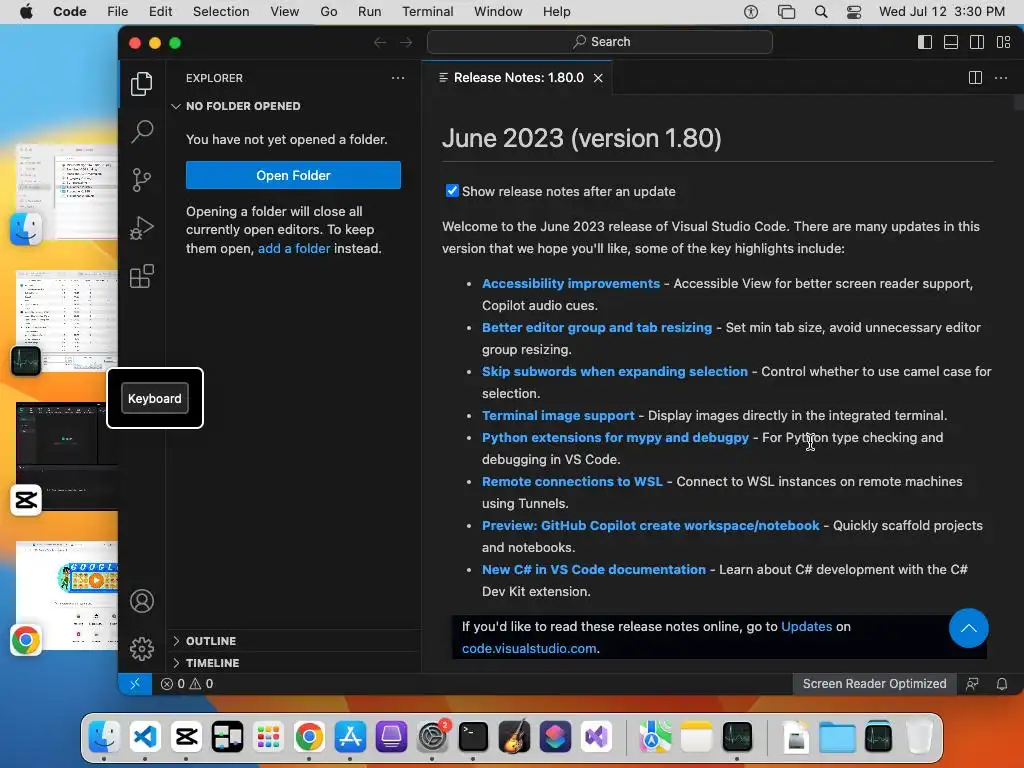Screen dimensions: 1024x768
Task: Open the Selection menu
Action: pos(221,12)
